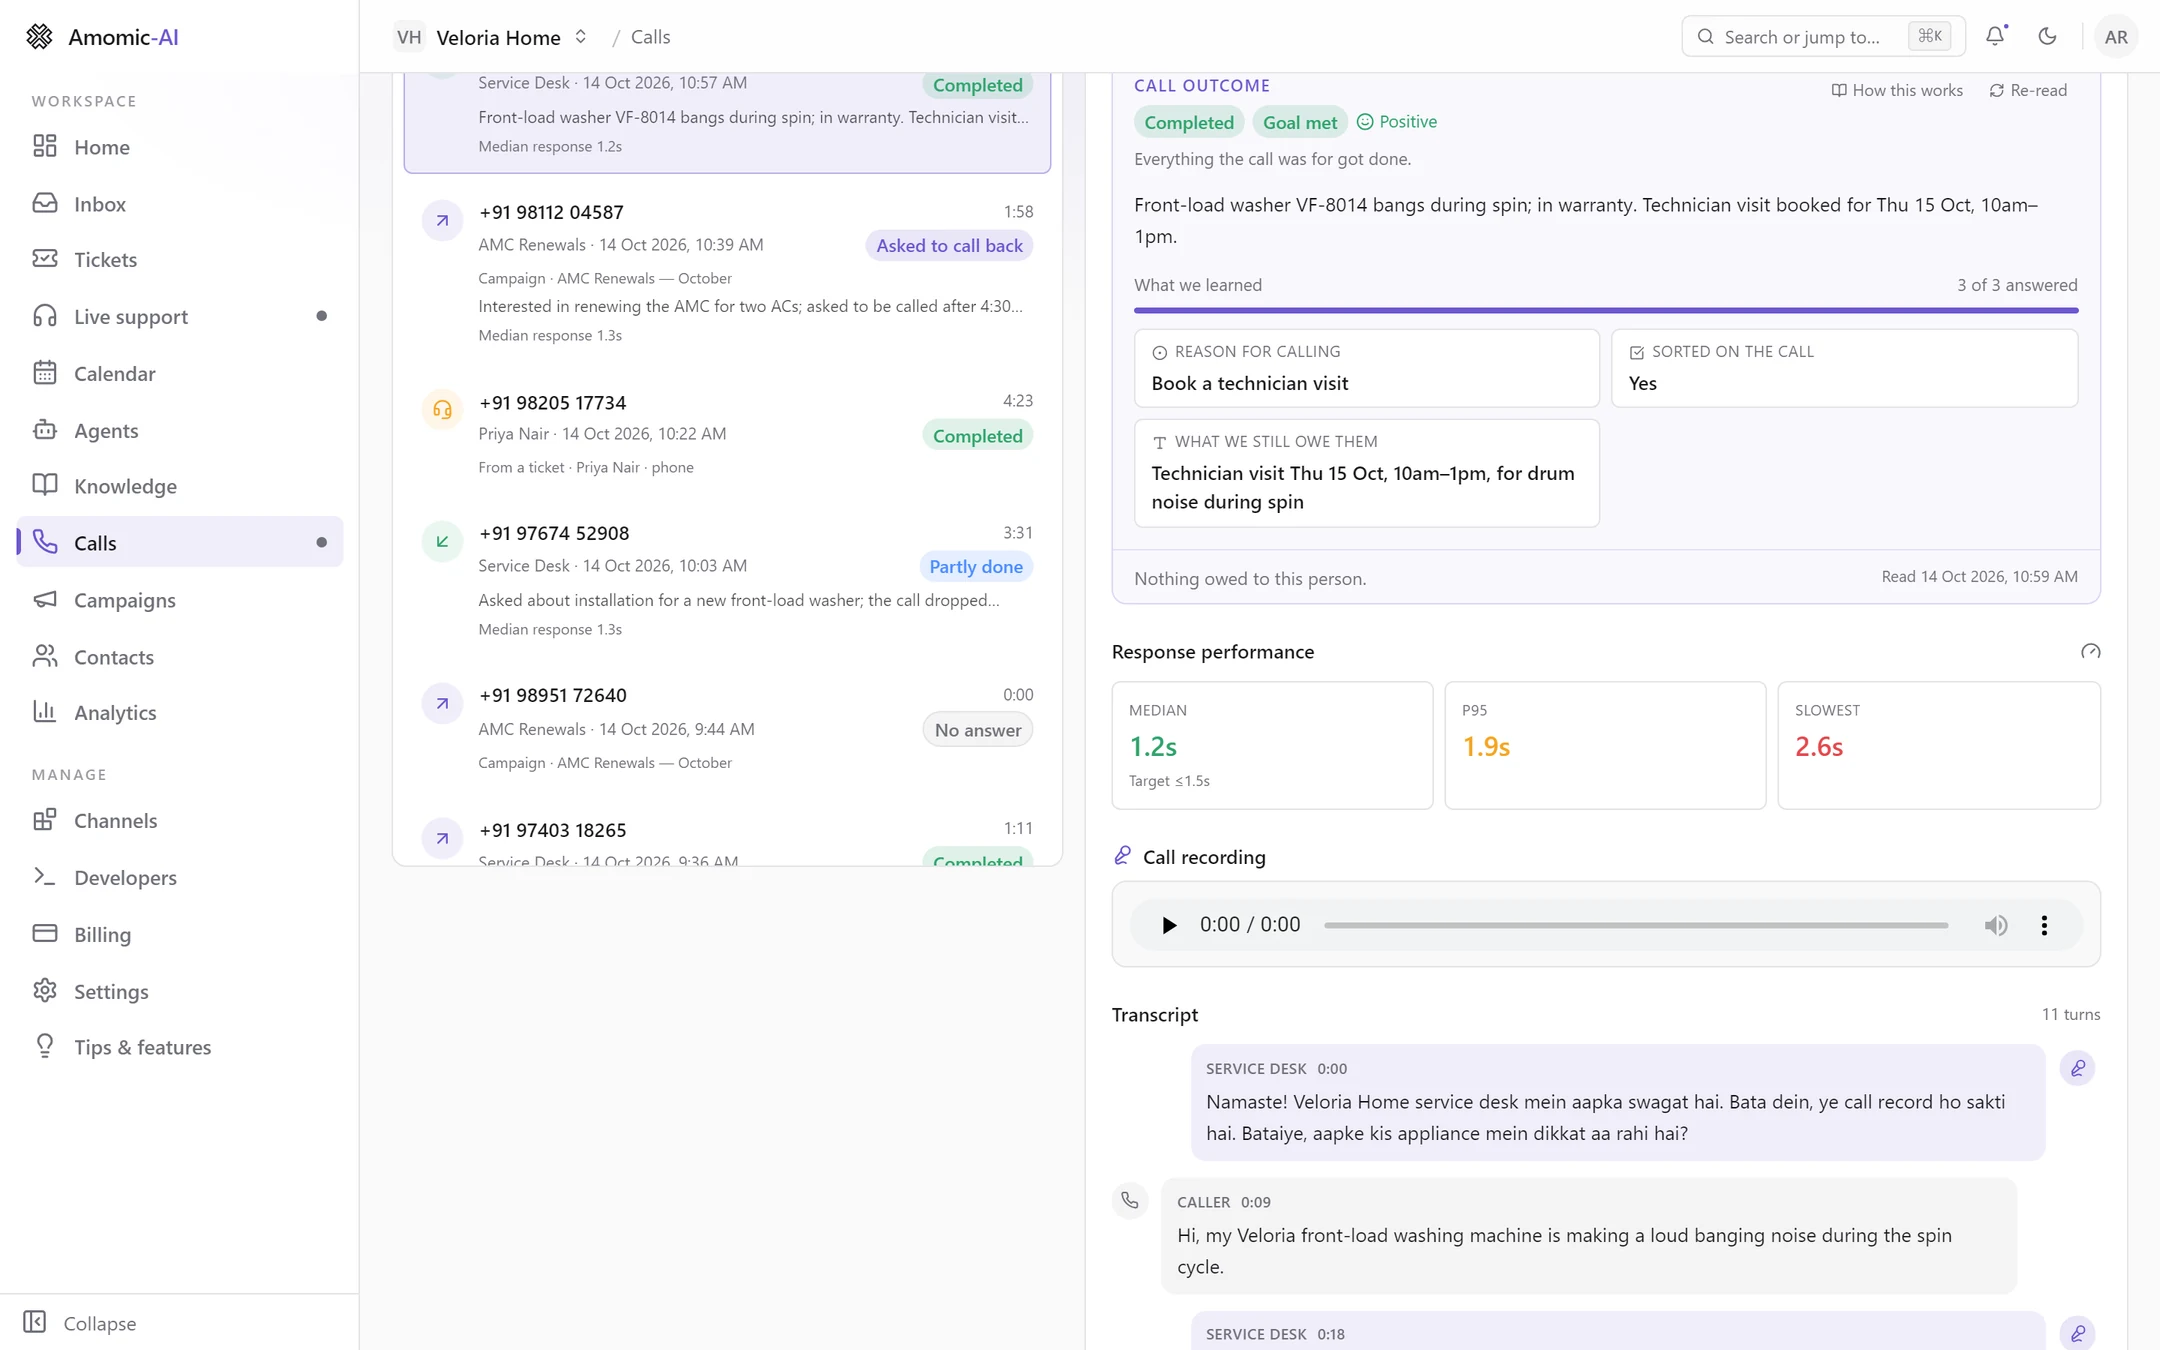Click the Response performance gauge icon

[x=2090, y=652]
